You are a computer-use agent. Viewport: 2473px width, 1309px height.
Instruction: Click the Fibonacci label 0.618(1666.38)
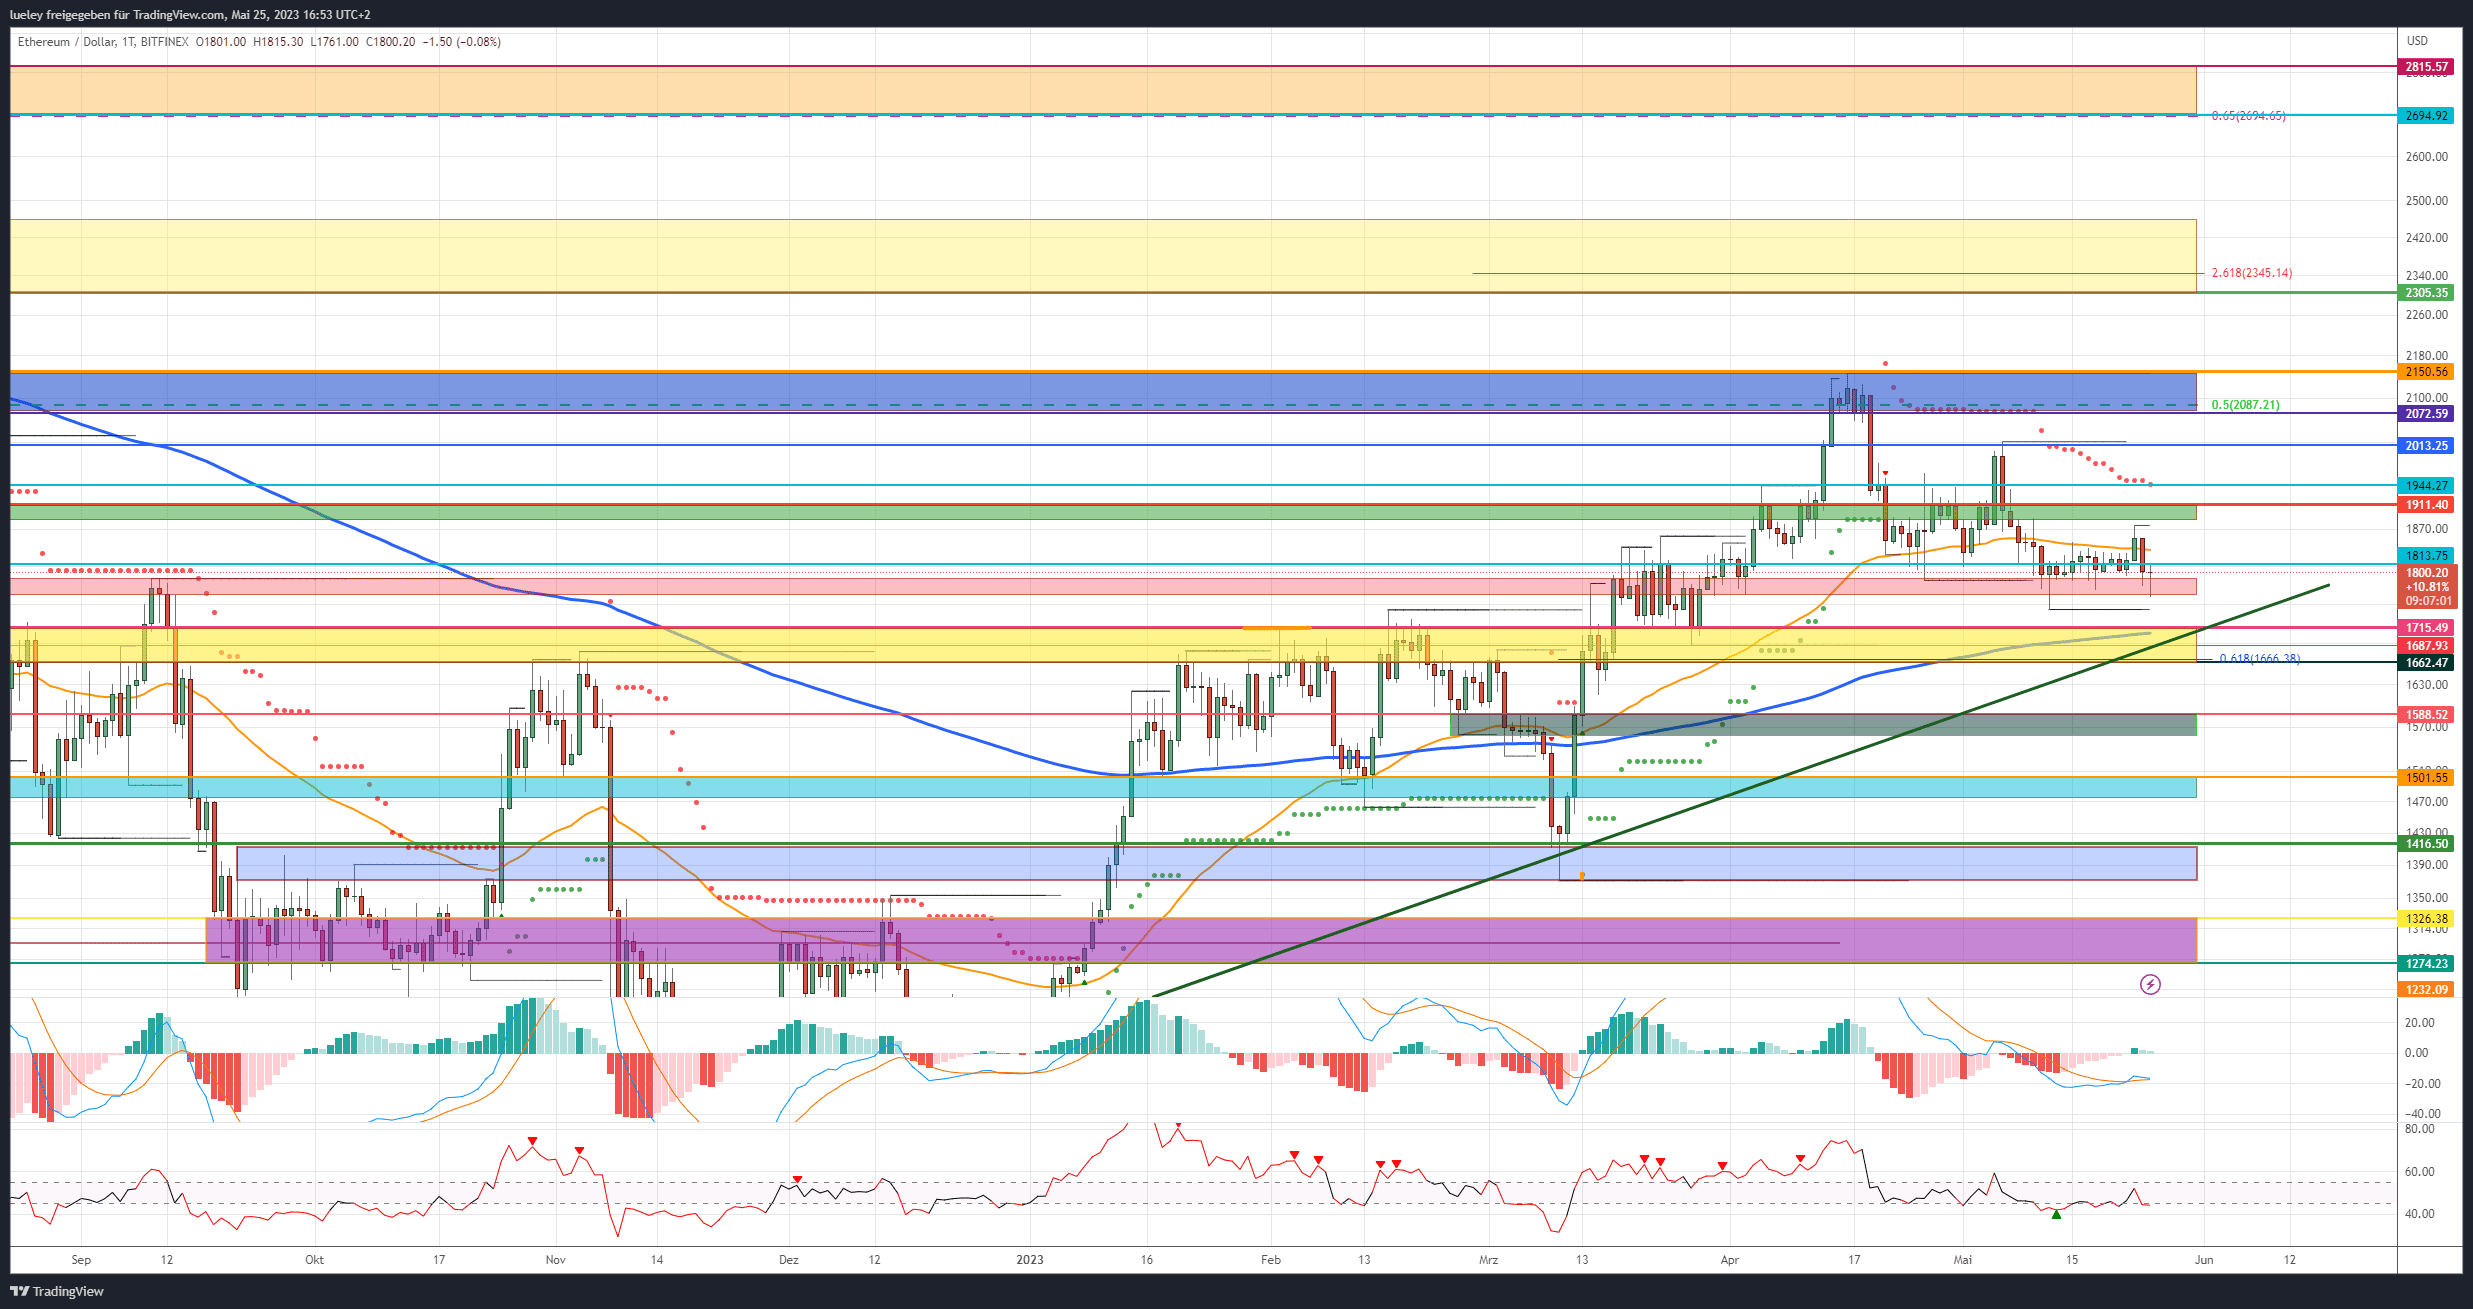2260,659
